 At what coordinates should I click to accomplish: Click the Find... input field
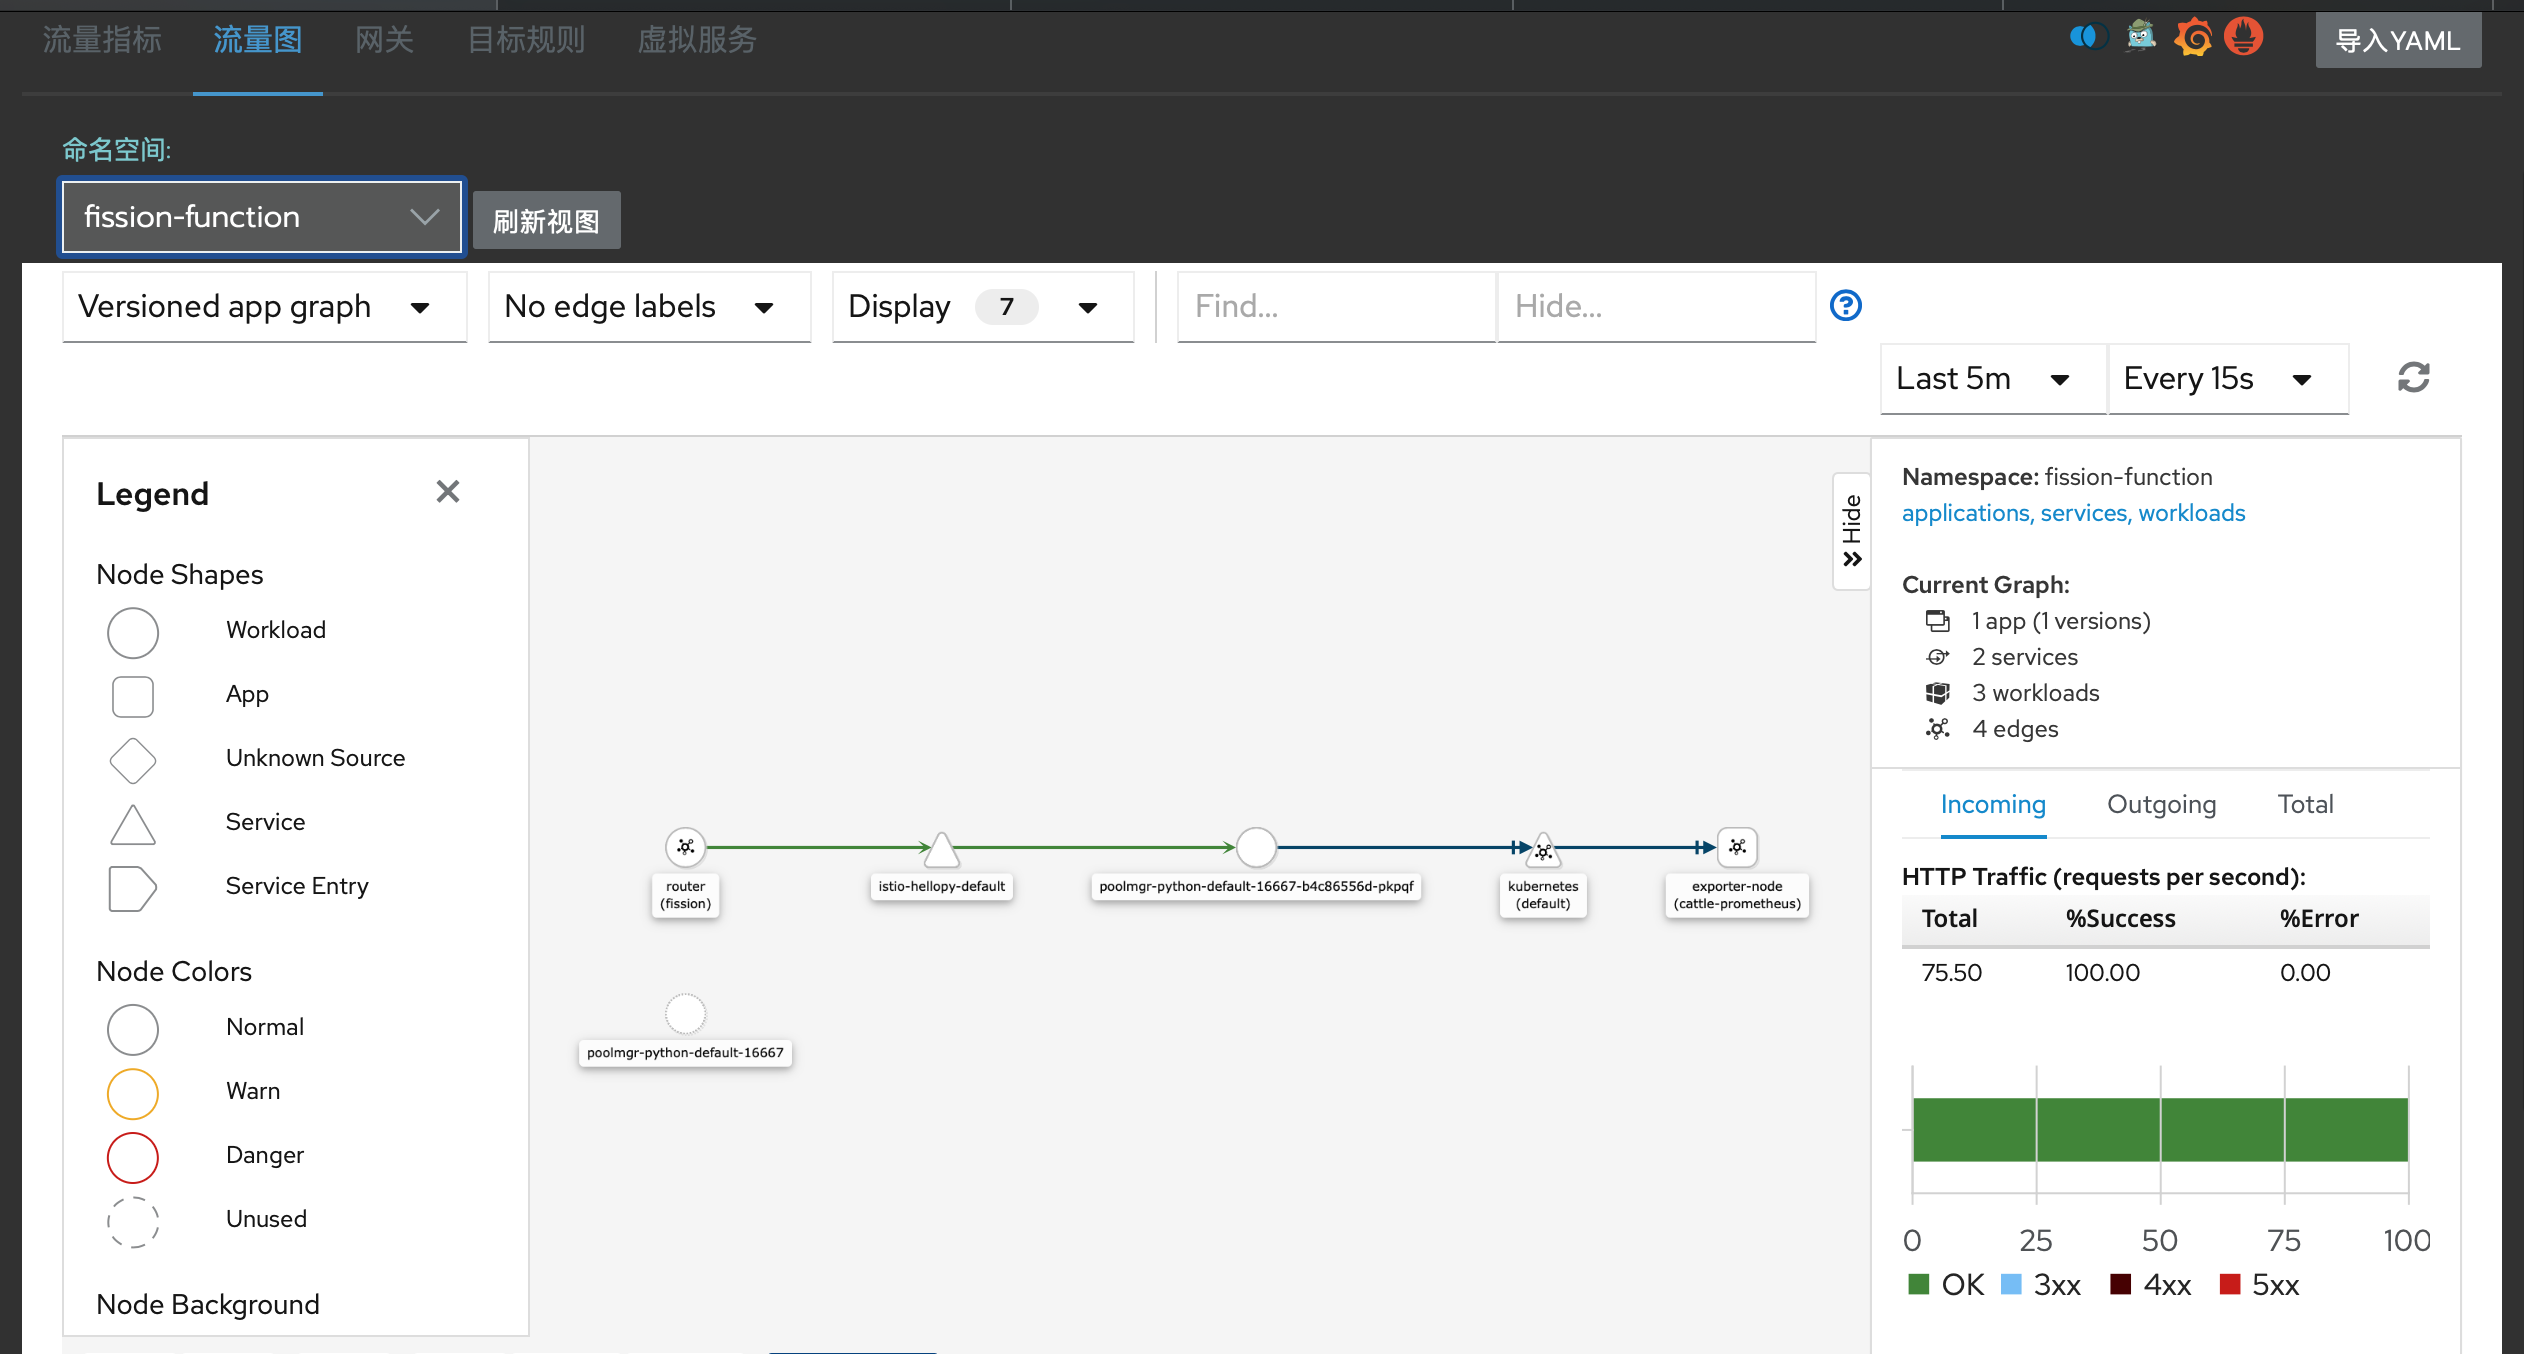(x=1335, y=307)
